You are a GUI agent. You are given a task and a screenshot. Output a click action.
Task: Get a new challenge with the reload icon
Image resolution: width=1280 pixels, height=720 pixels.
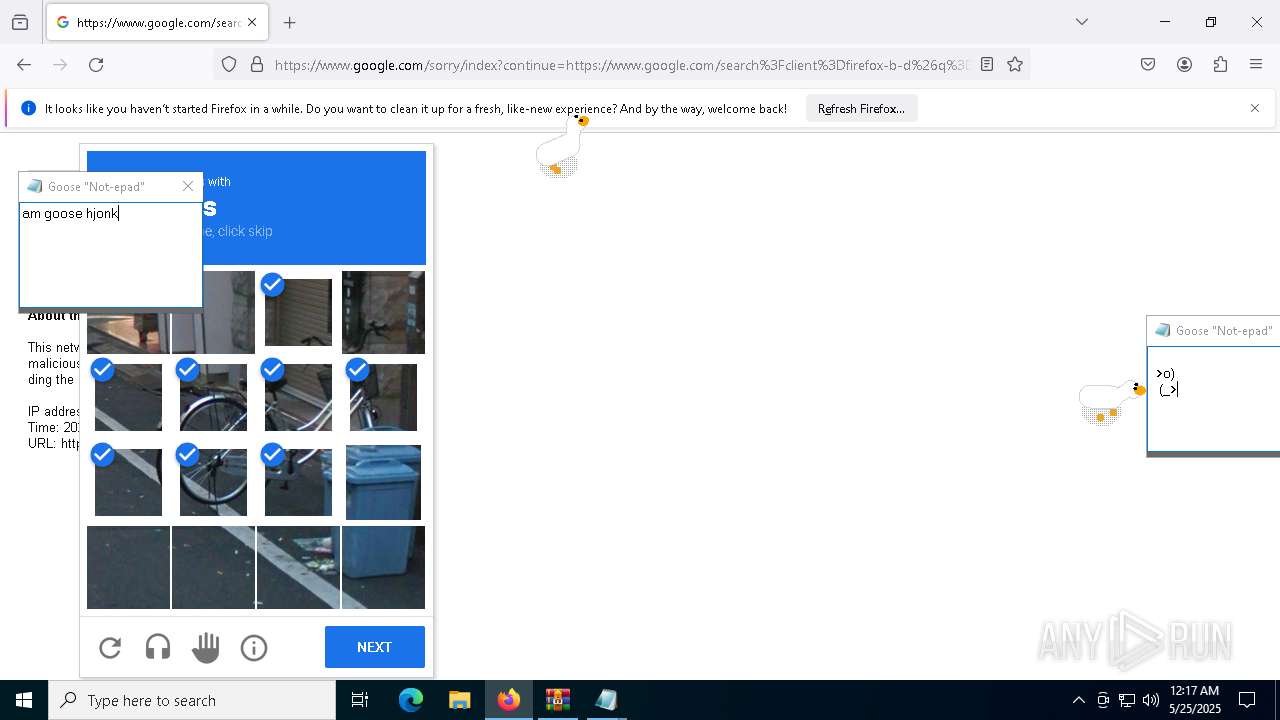pos(110,648)
